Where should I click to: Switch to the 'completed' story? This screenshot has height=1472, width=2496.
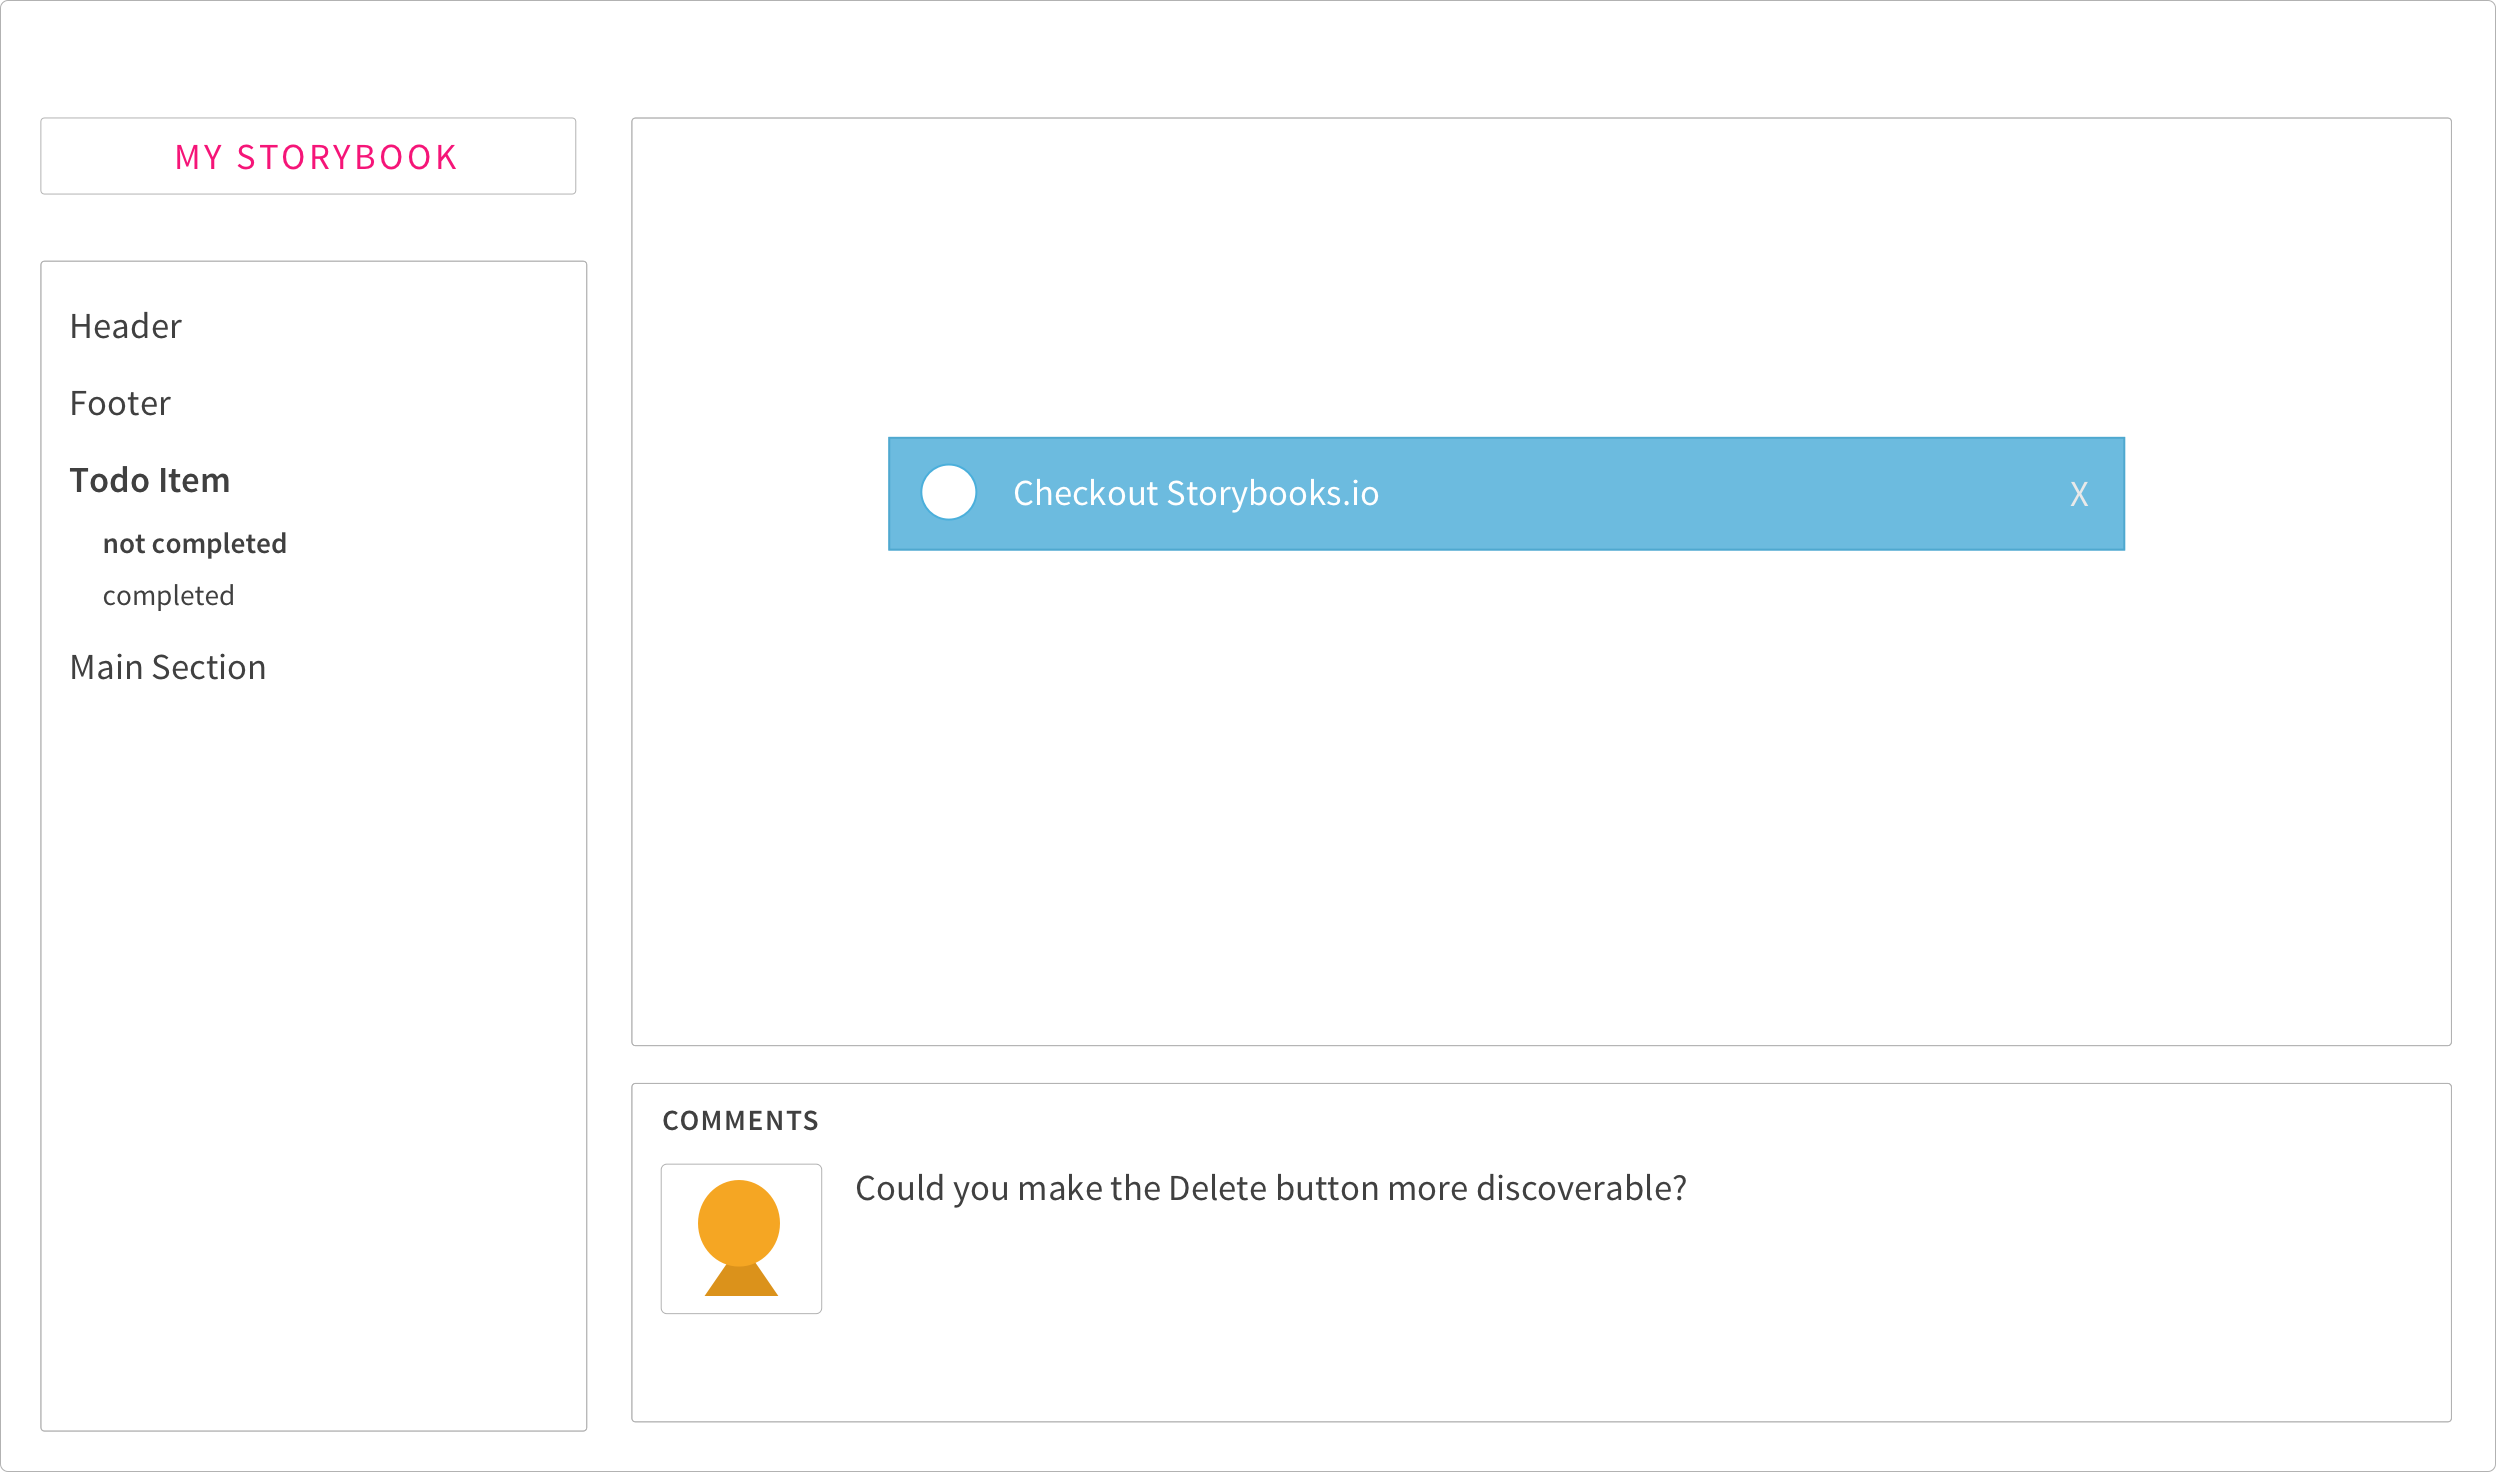[x=169, y=596]
